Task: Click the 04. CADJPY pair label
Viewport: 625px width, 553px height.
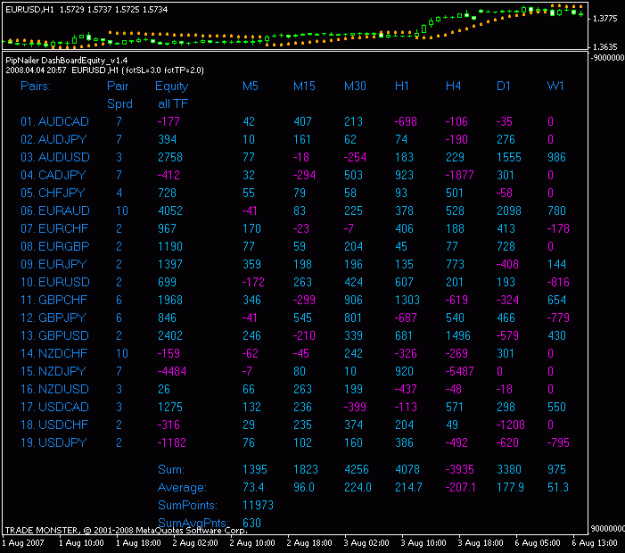Action: point(53,175)
